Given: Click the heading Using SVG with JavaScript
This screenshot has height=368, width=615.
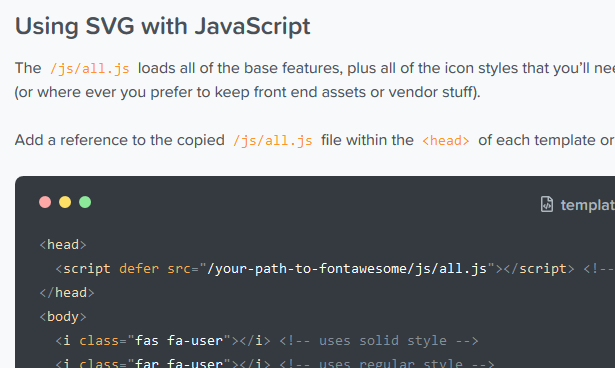Looking at the screenshot, I should [162, 26].
